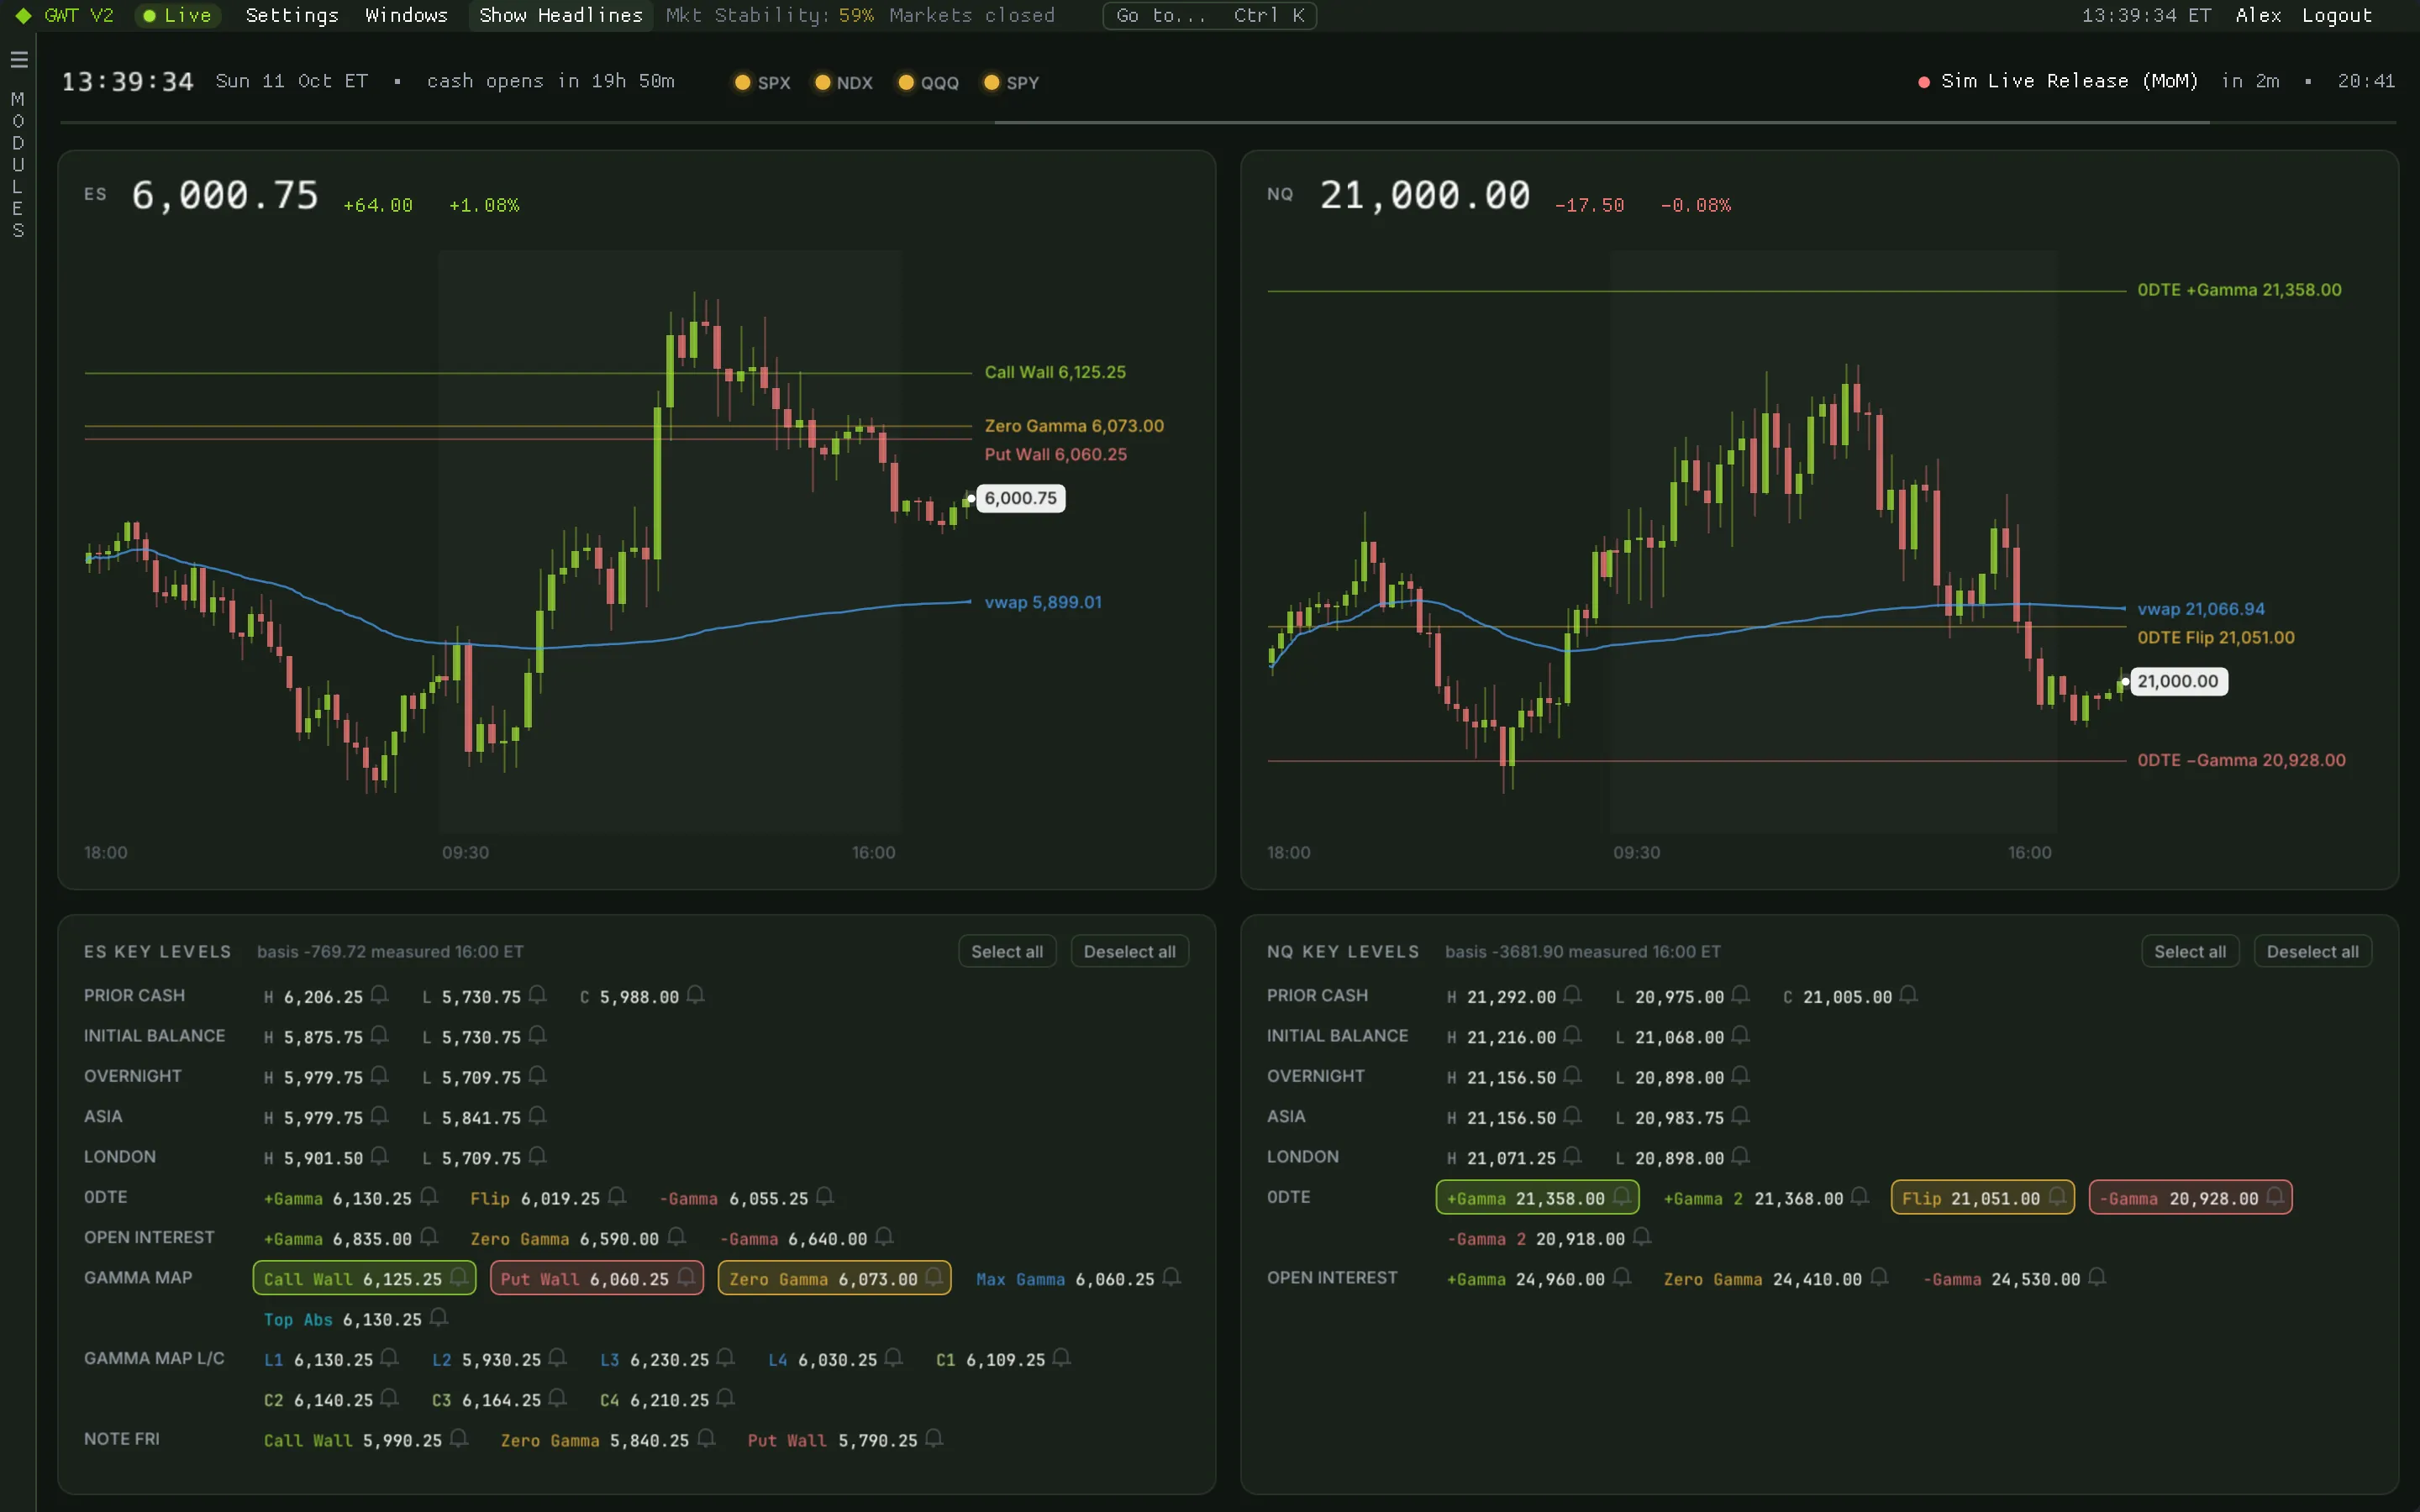Click bell beside ES 0DTE Flip 6,019.25

(617, 1197)
